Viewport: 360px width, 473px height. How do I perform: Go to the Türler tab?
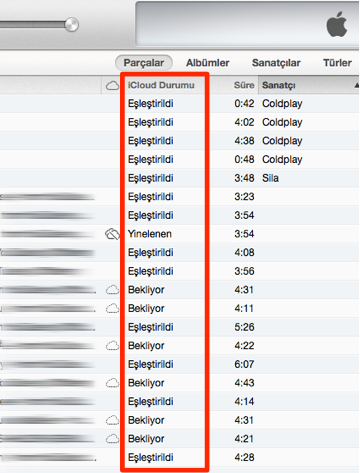click(x=337, y=63)
